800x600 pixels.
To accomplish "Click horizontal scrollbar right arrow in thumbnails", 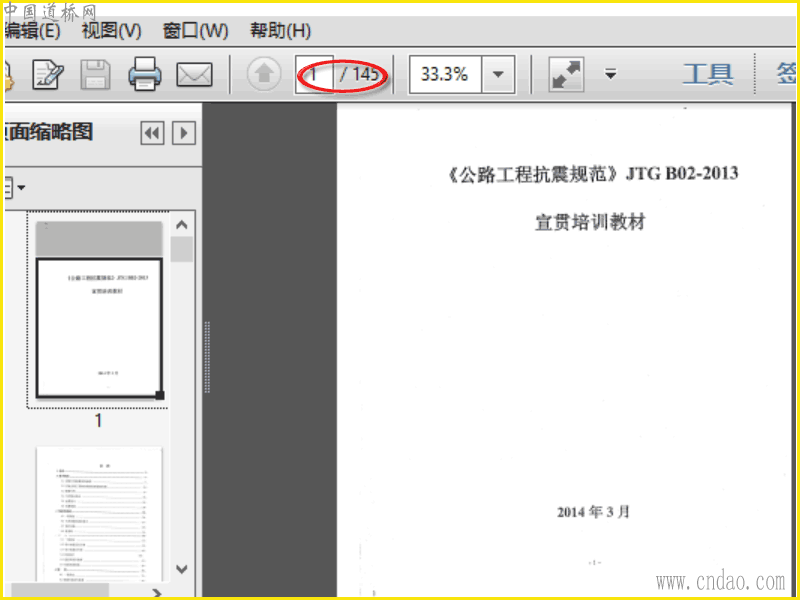I will (x=157, y=593).
